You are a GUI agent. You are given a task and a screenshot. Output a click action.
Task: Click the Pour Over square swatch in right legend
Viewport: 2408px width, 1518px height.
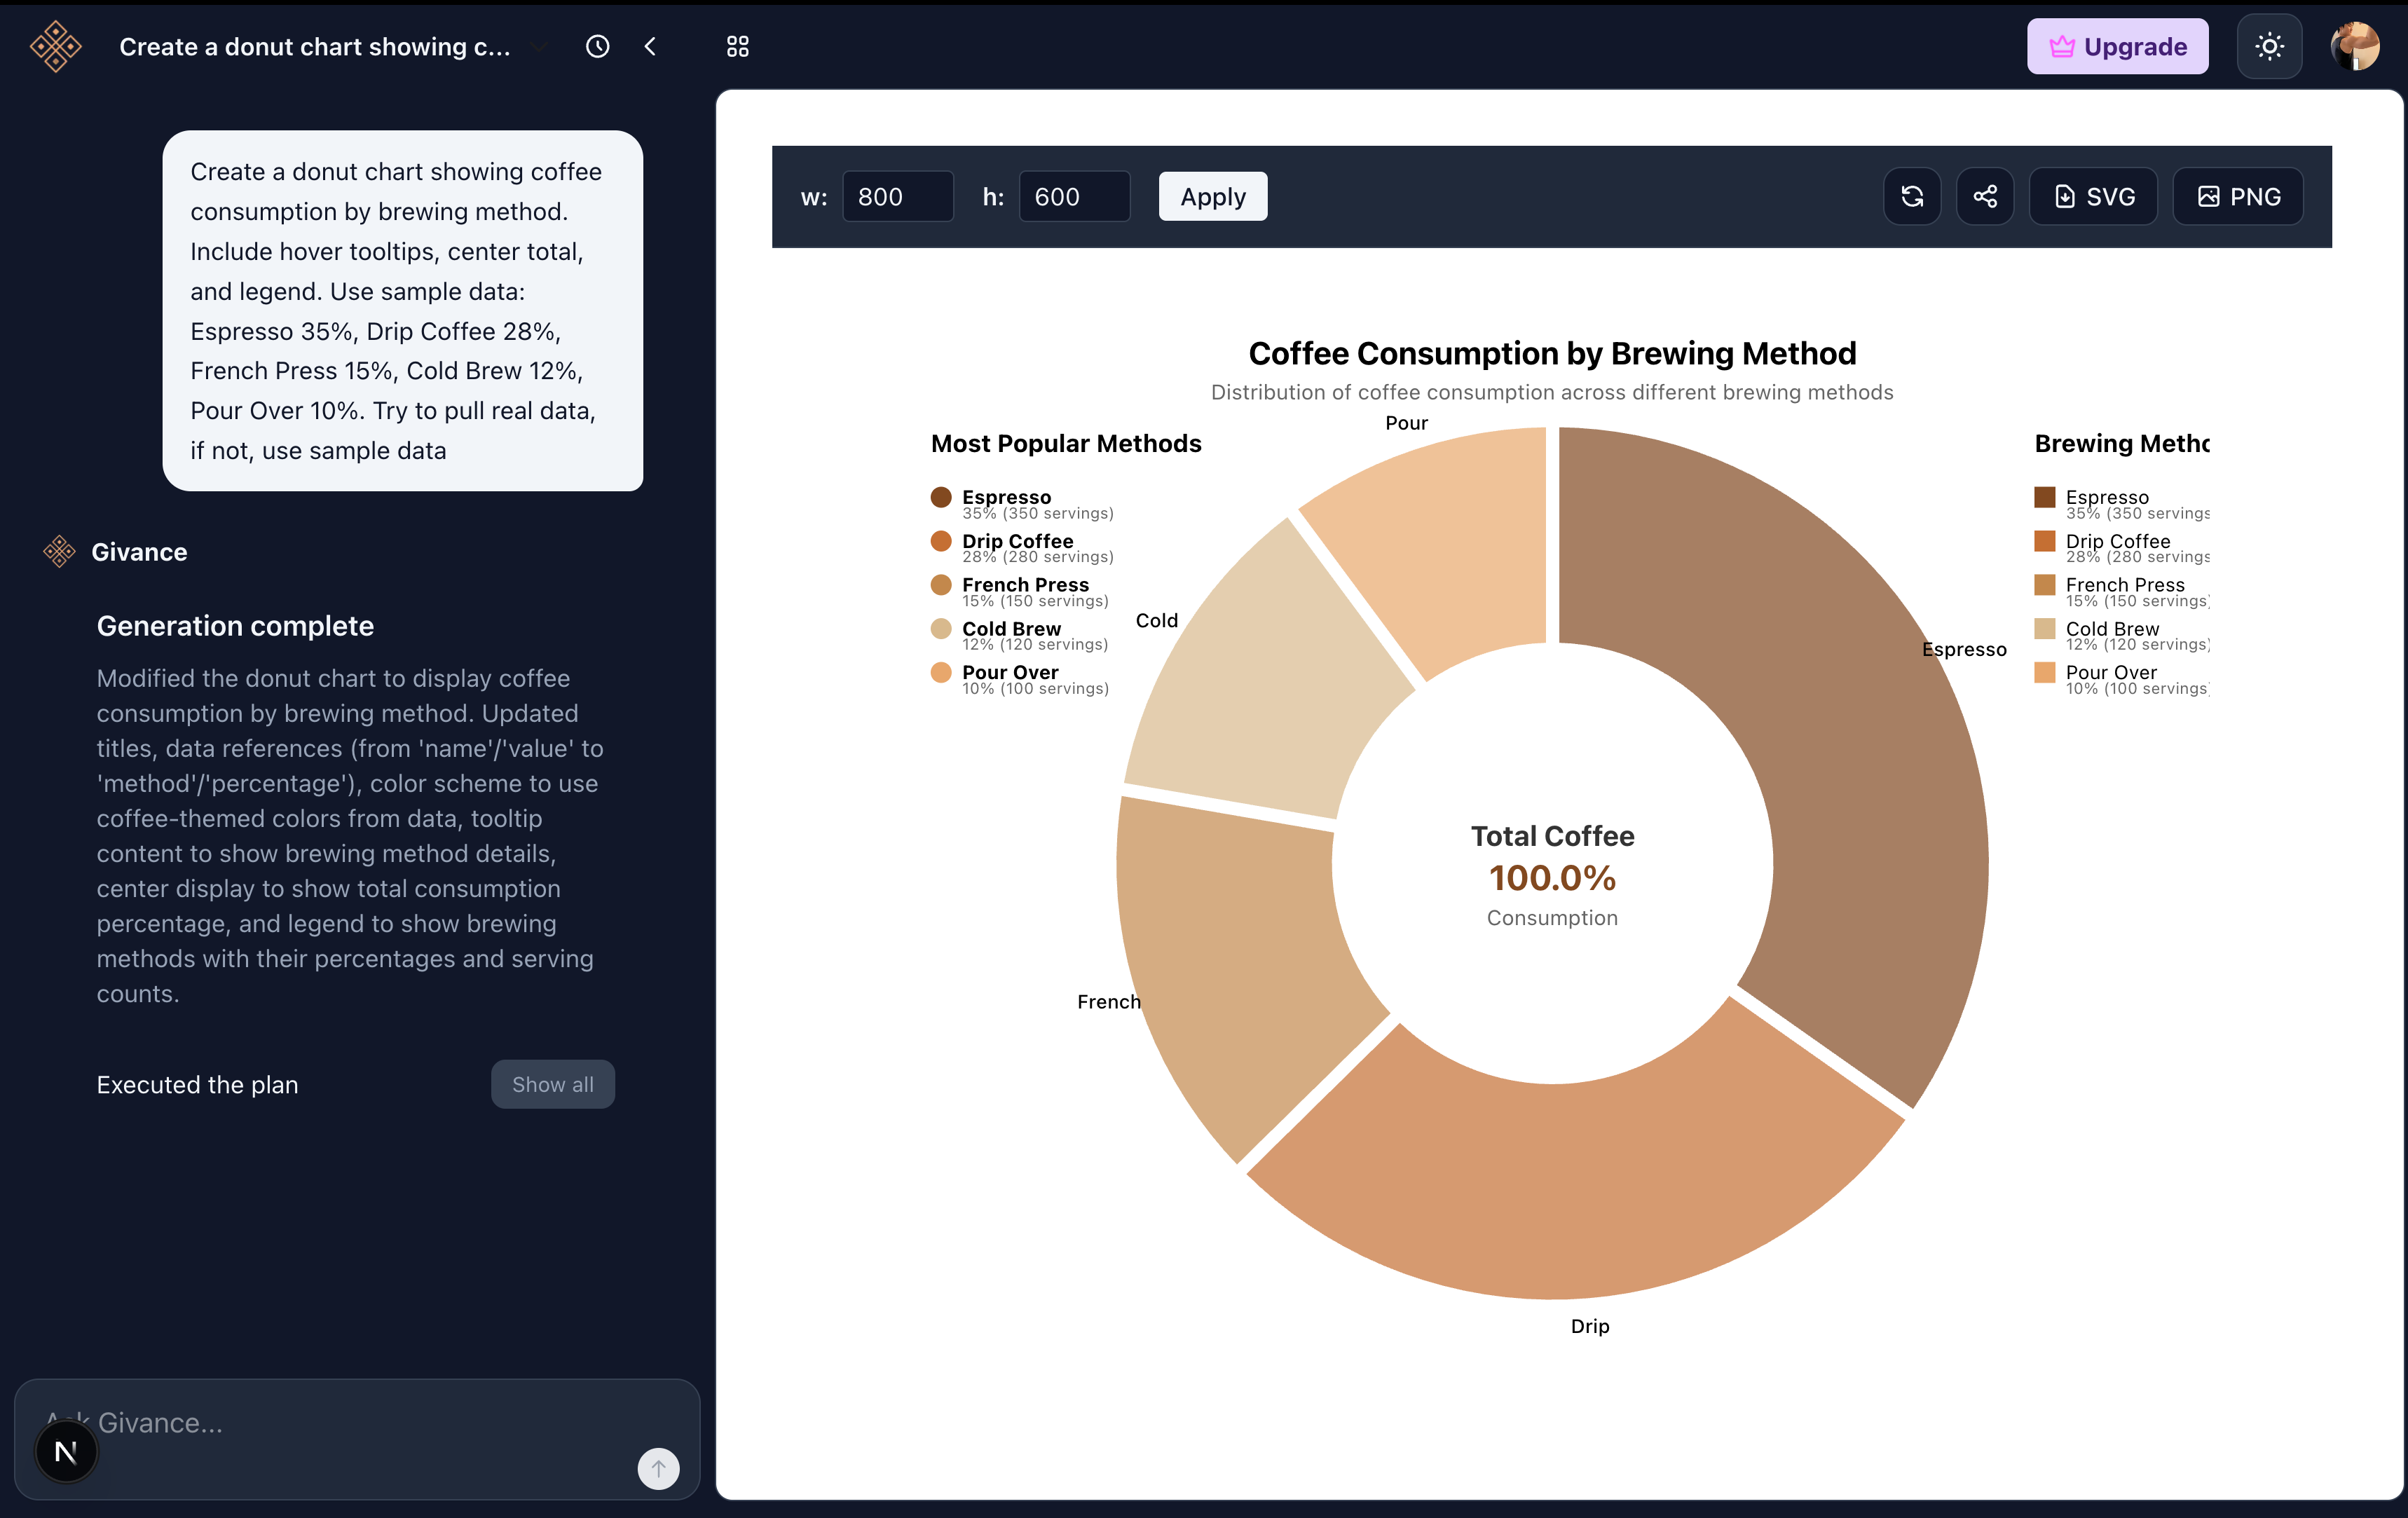[x=2045, y=672]
